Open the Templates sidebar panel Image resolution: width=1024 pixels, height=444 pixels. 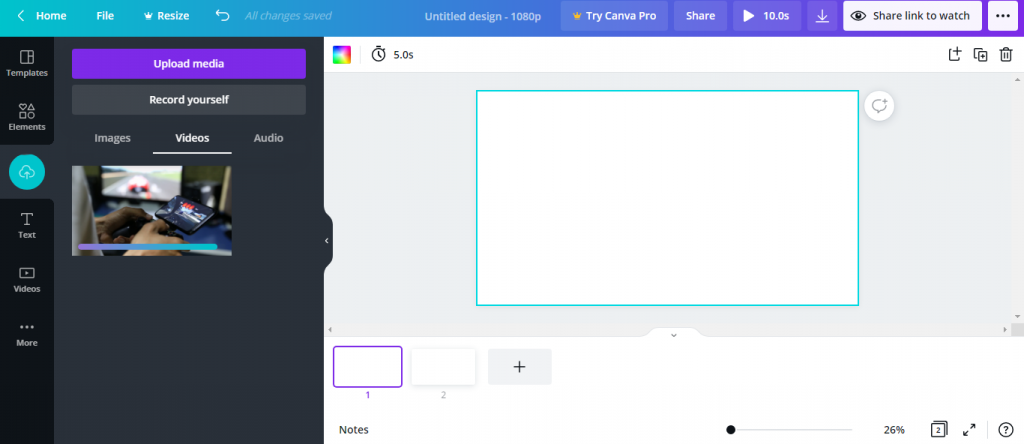click(x=27, y=63)
